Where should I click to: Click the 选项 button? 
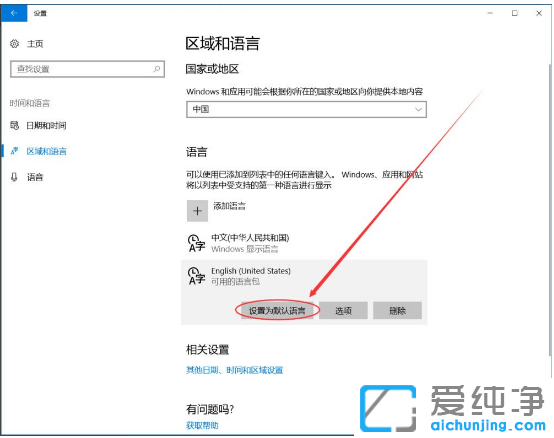(343, 310)
